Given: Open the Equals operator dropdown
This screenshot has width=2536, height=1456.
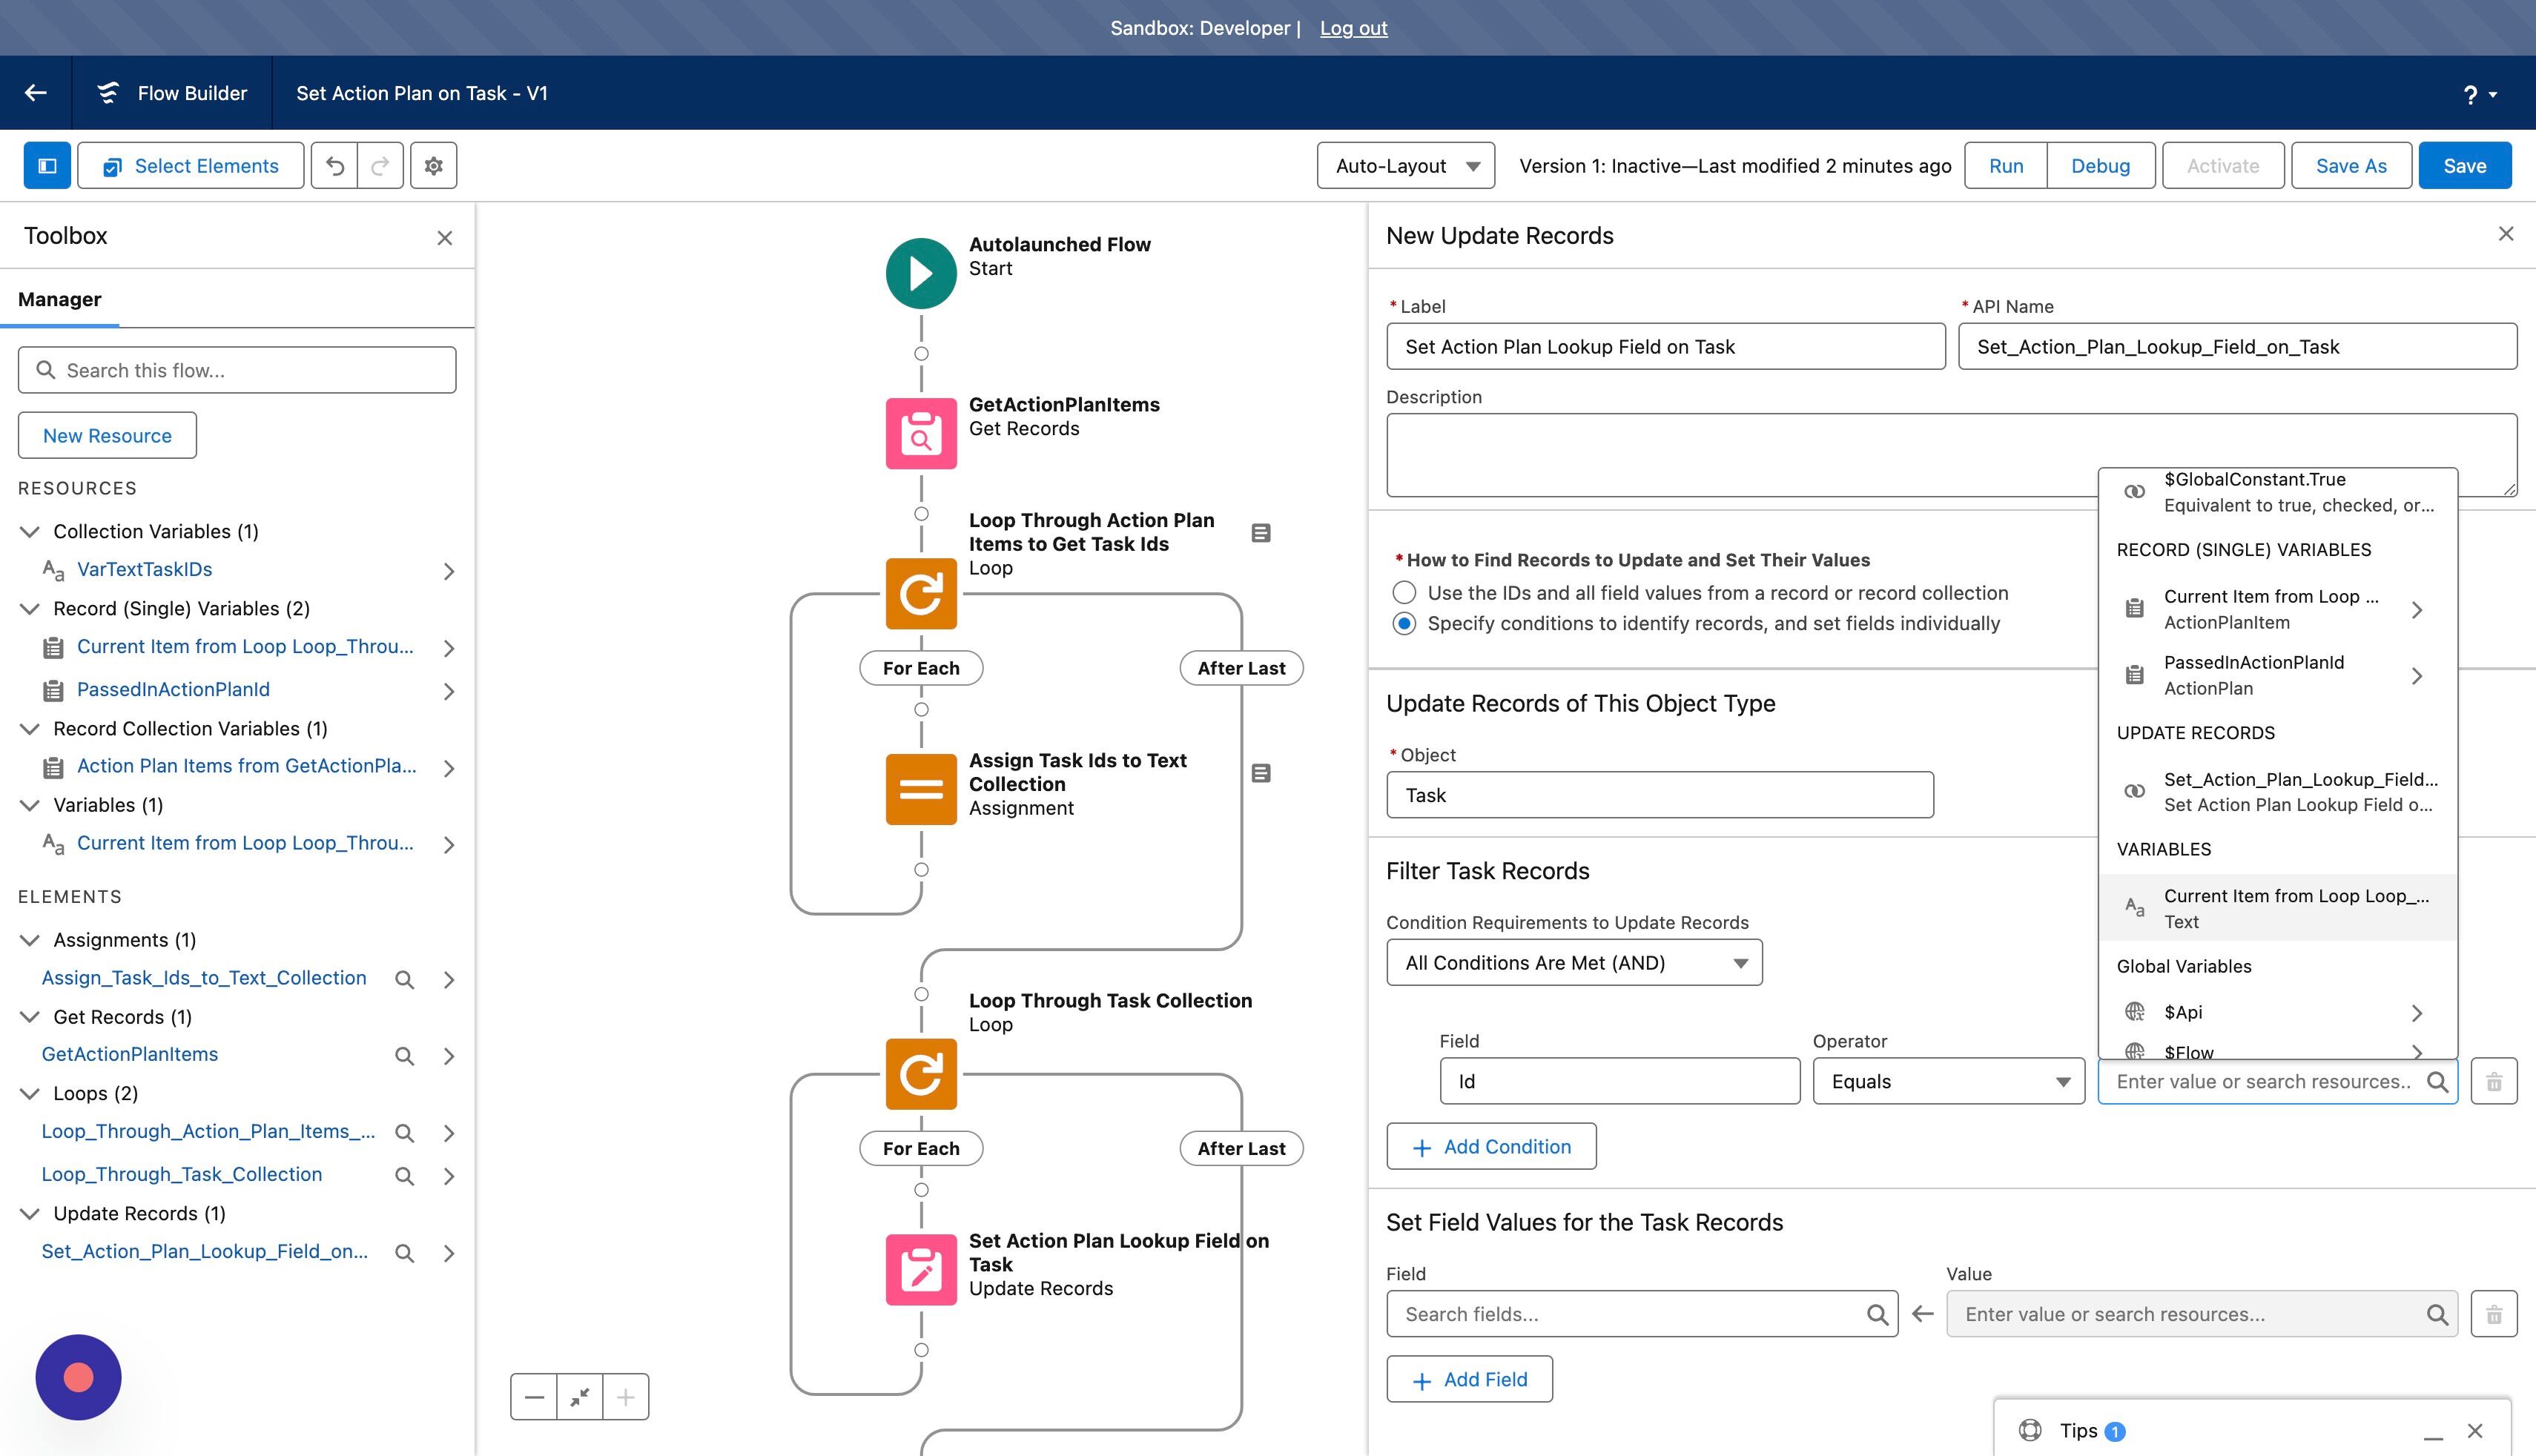Looking at the screenshot, I should [1948, 1082].
